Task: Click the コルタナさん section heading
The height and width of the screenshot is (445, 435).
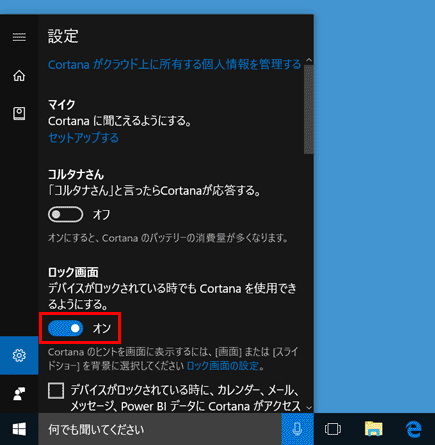Action: click(x=76, y=174)
